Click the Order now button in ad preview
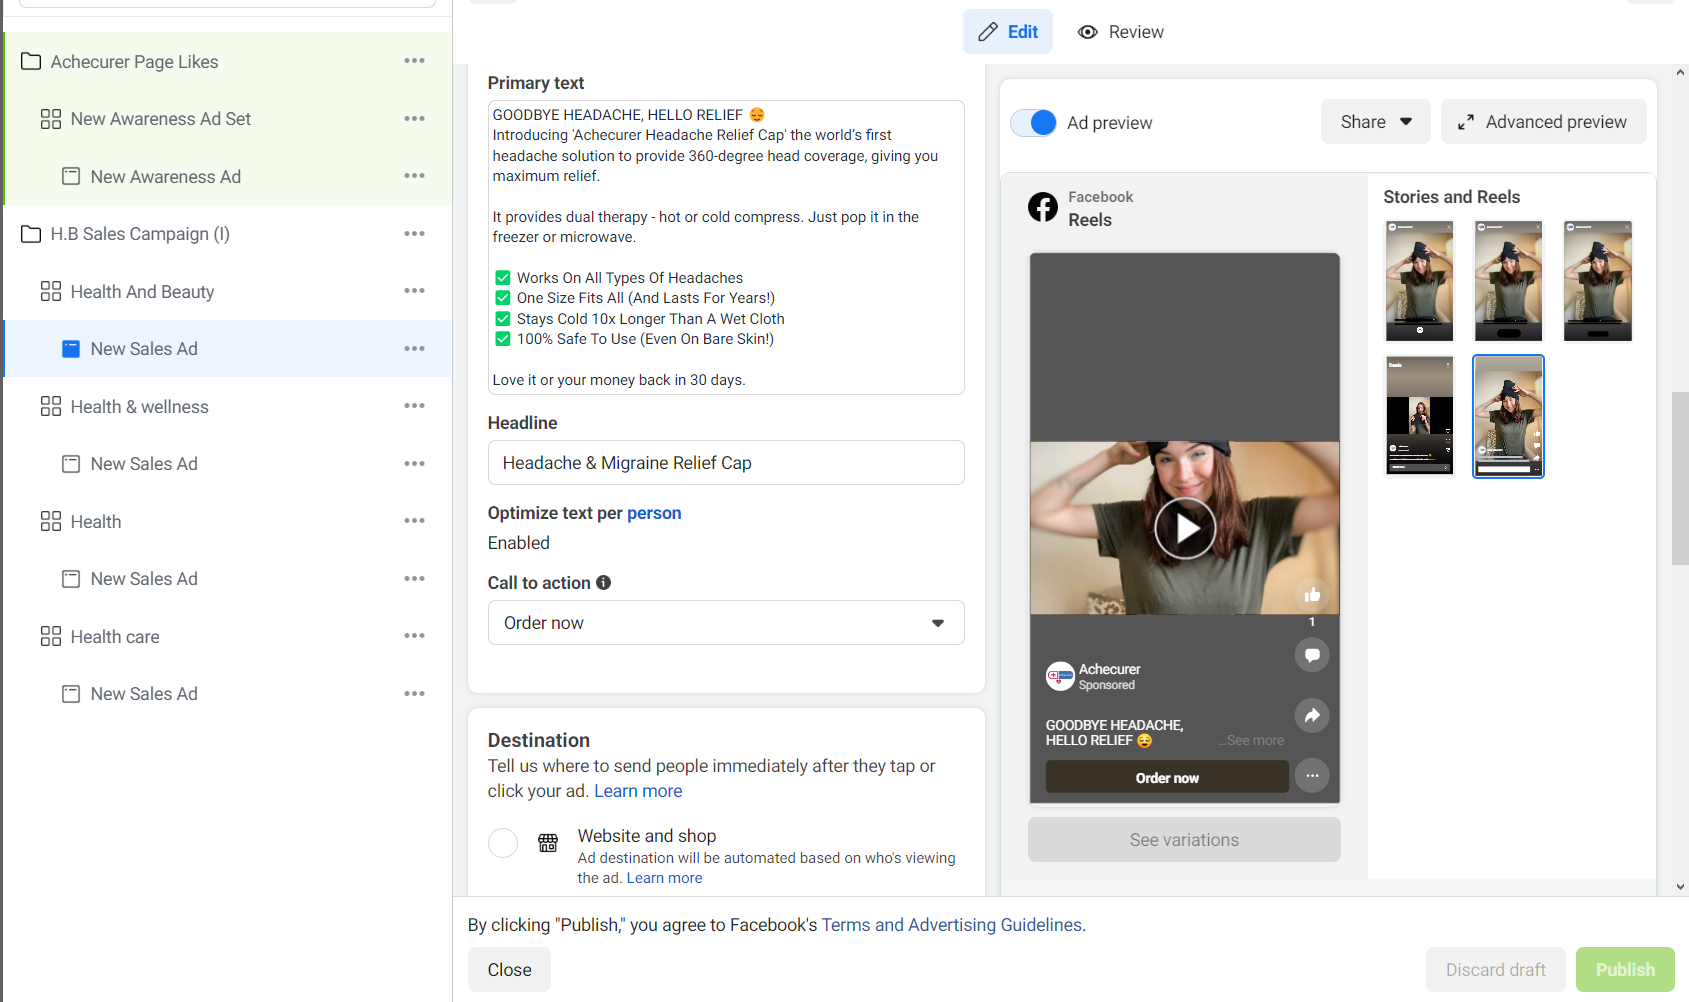The image size is (1689, 1002). point(1167,777)
